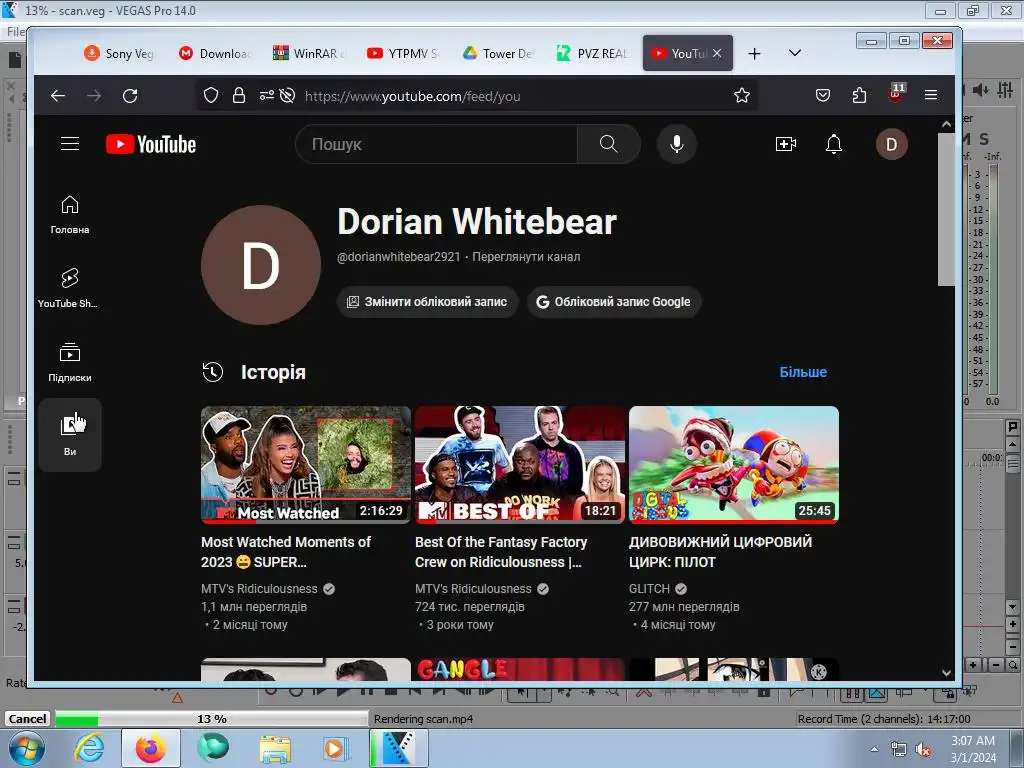
Task: Switch to Download tab
Action: [x=216, y=54]
